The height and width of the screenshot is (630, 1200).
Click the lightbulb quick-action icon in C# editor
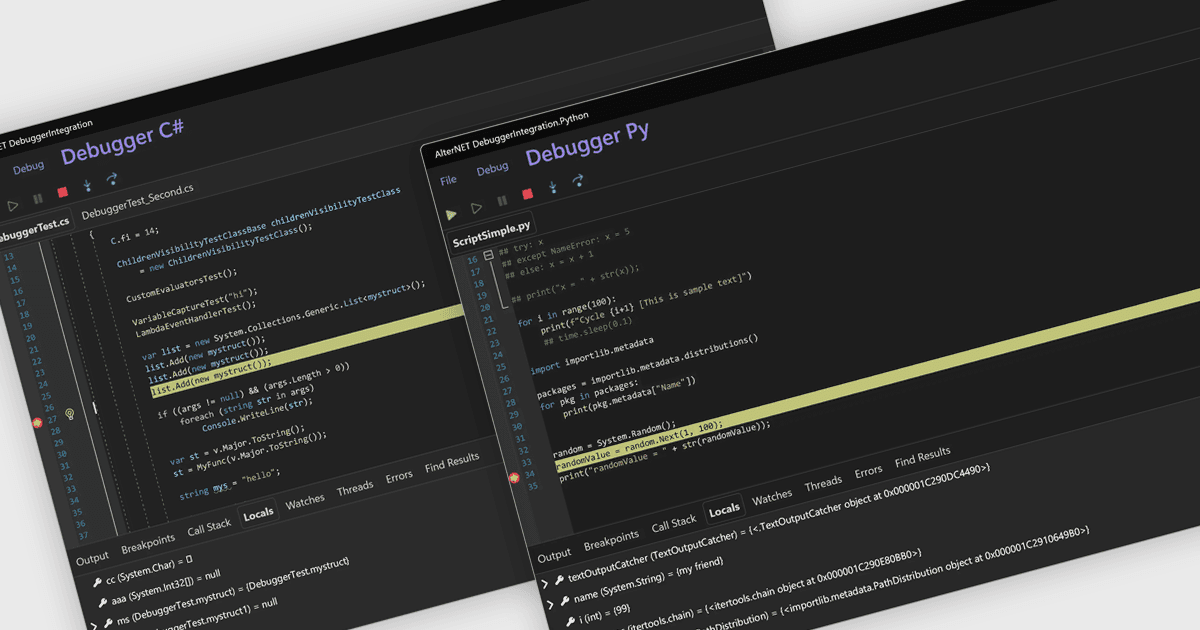click(x=70, y=413)
